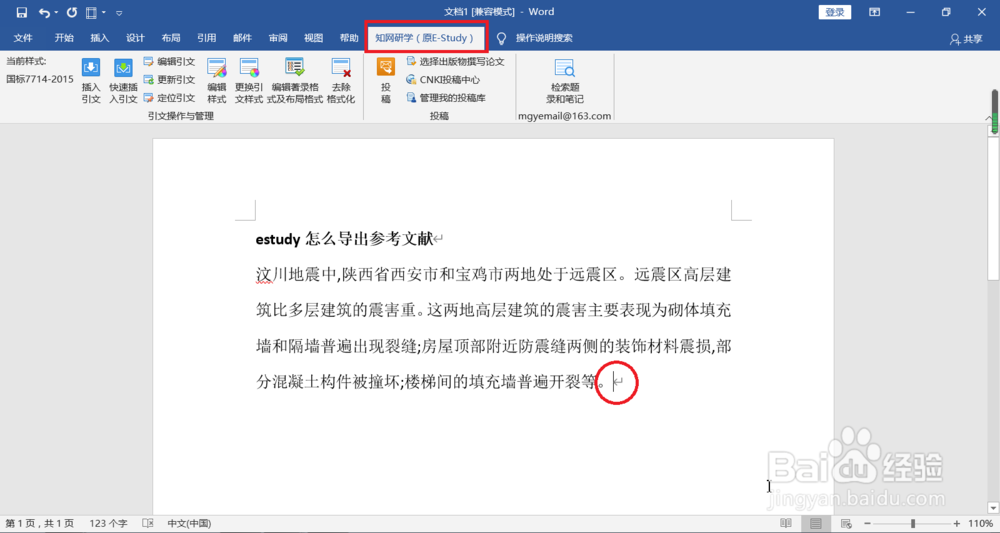This screenshot has height=533, width=1000.
Task: Click page count '第 1 页，共 1 页'
Action: (40, 523)
